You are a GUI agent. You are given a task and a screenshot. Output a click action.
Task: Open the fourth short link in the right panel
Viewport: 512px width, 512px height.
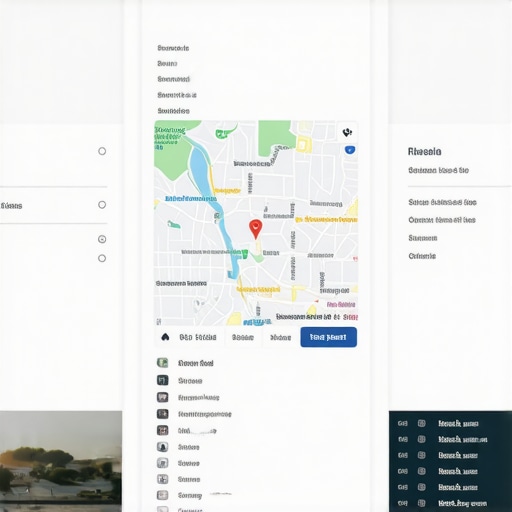pyautogui.click(x=422, y=256)
